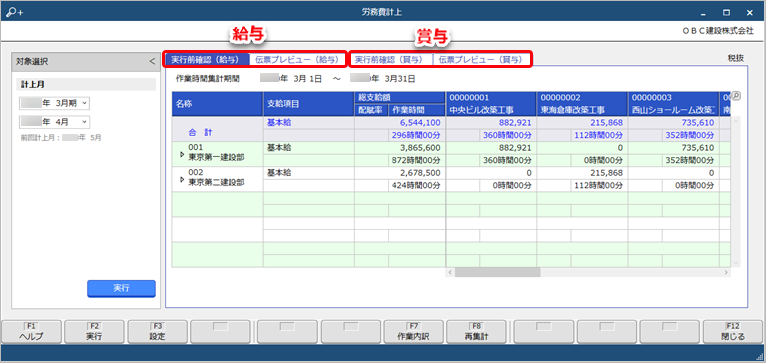Viewport: 766px width, 363px height.
Task: Expand the 001 東京第一建設部 row
Action: (182, 155)
